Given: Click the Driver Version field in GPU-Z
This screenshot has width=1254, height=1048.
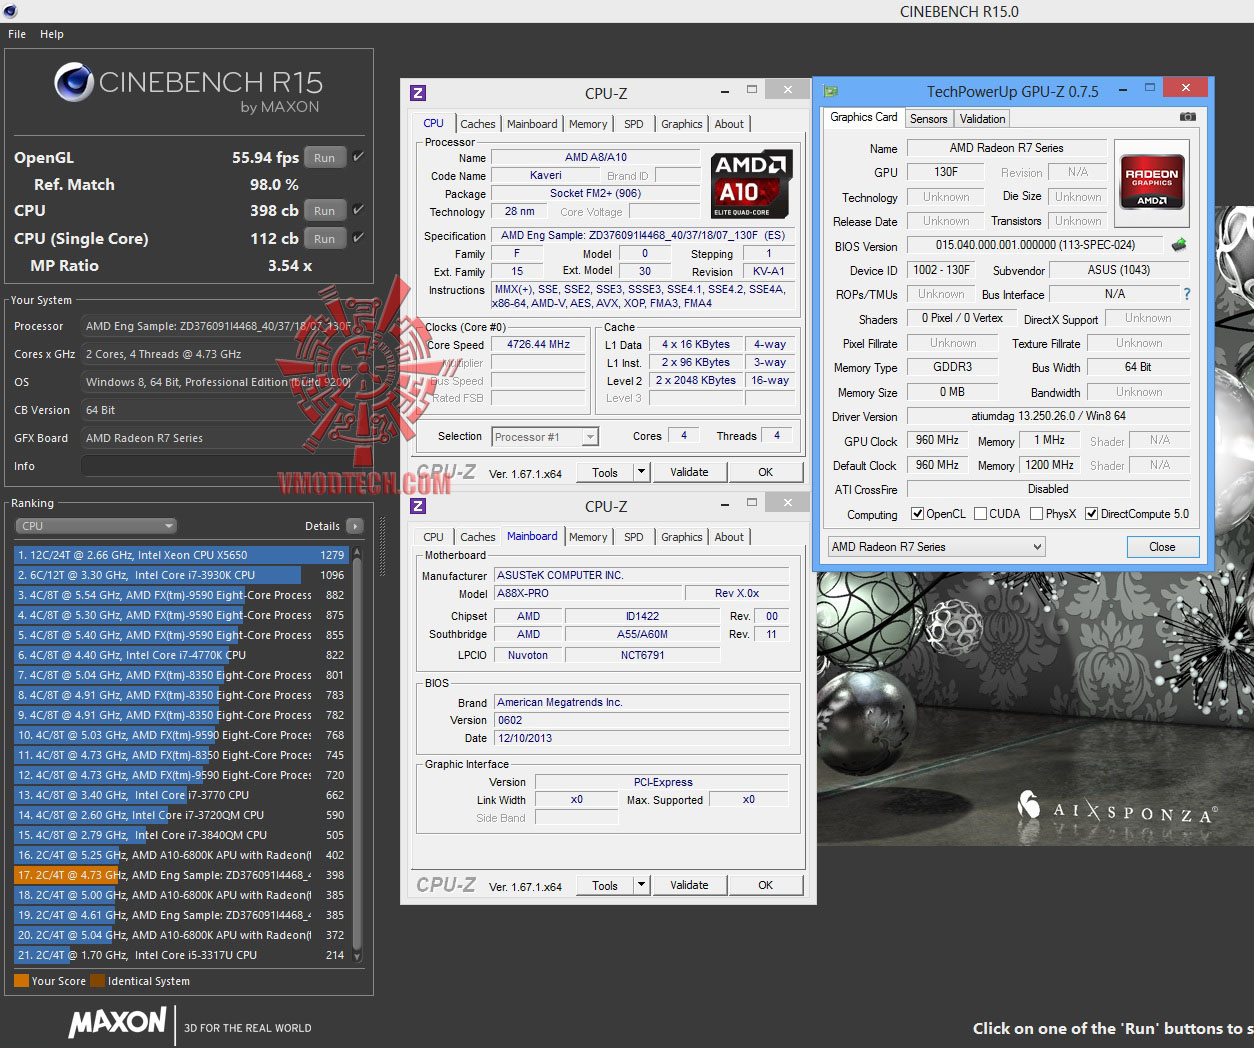Looking at the screenshot, I should coord(1048,416).
